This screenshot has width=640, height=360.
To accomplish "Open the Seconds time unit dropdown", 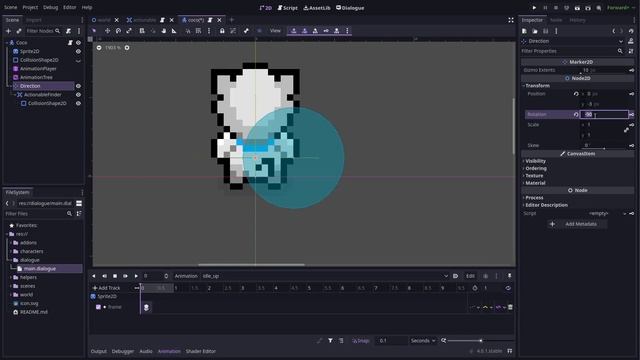I will click(422, 340).
